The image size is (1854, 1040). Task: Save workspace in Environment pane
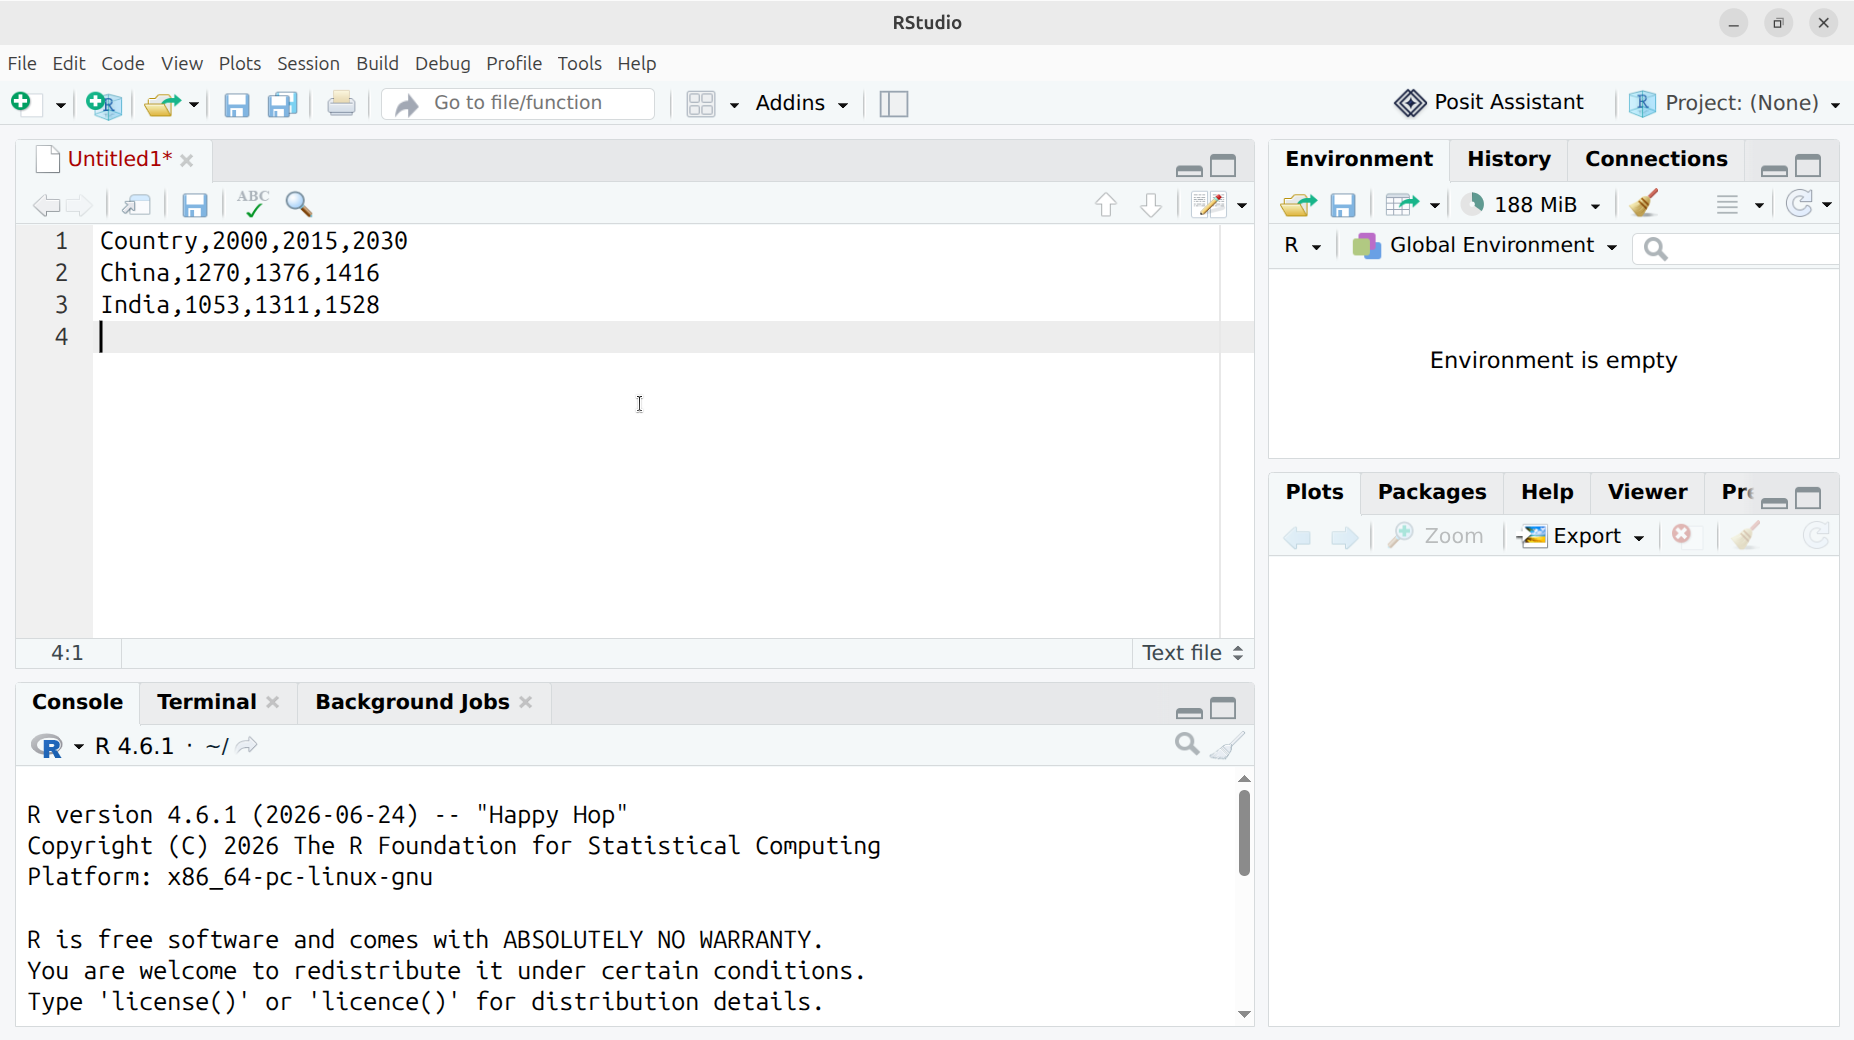[1343, 205]
